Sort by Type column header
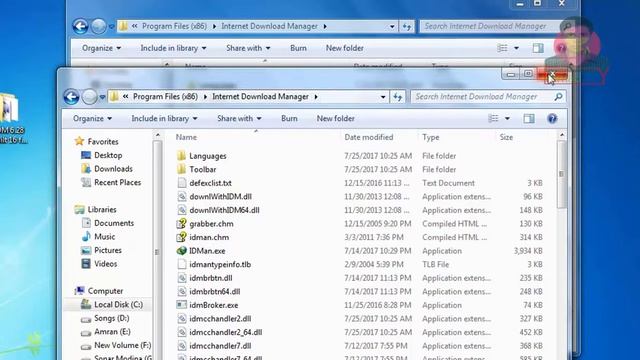This screenshot has width=640, height=360. coord(431,137)
